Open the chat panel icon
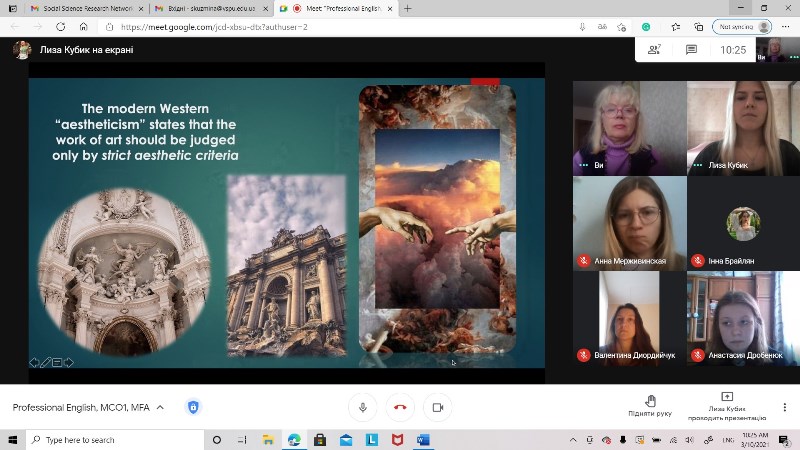The image size is (800, 450). tap(691, 49)
